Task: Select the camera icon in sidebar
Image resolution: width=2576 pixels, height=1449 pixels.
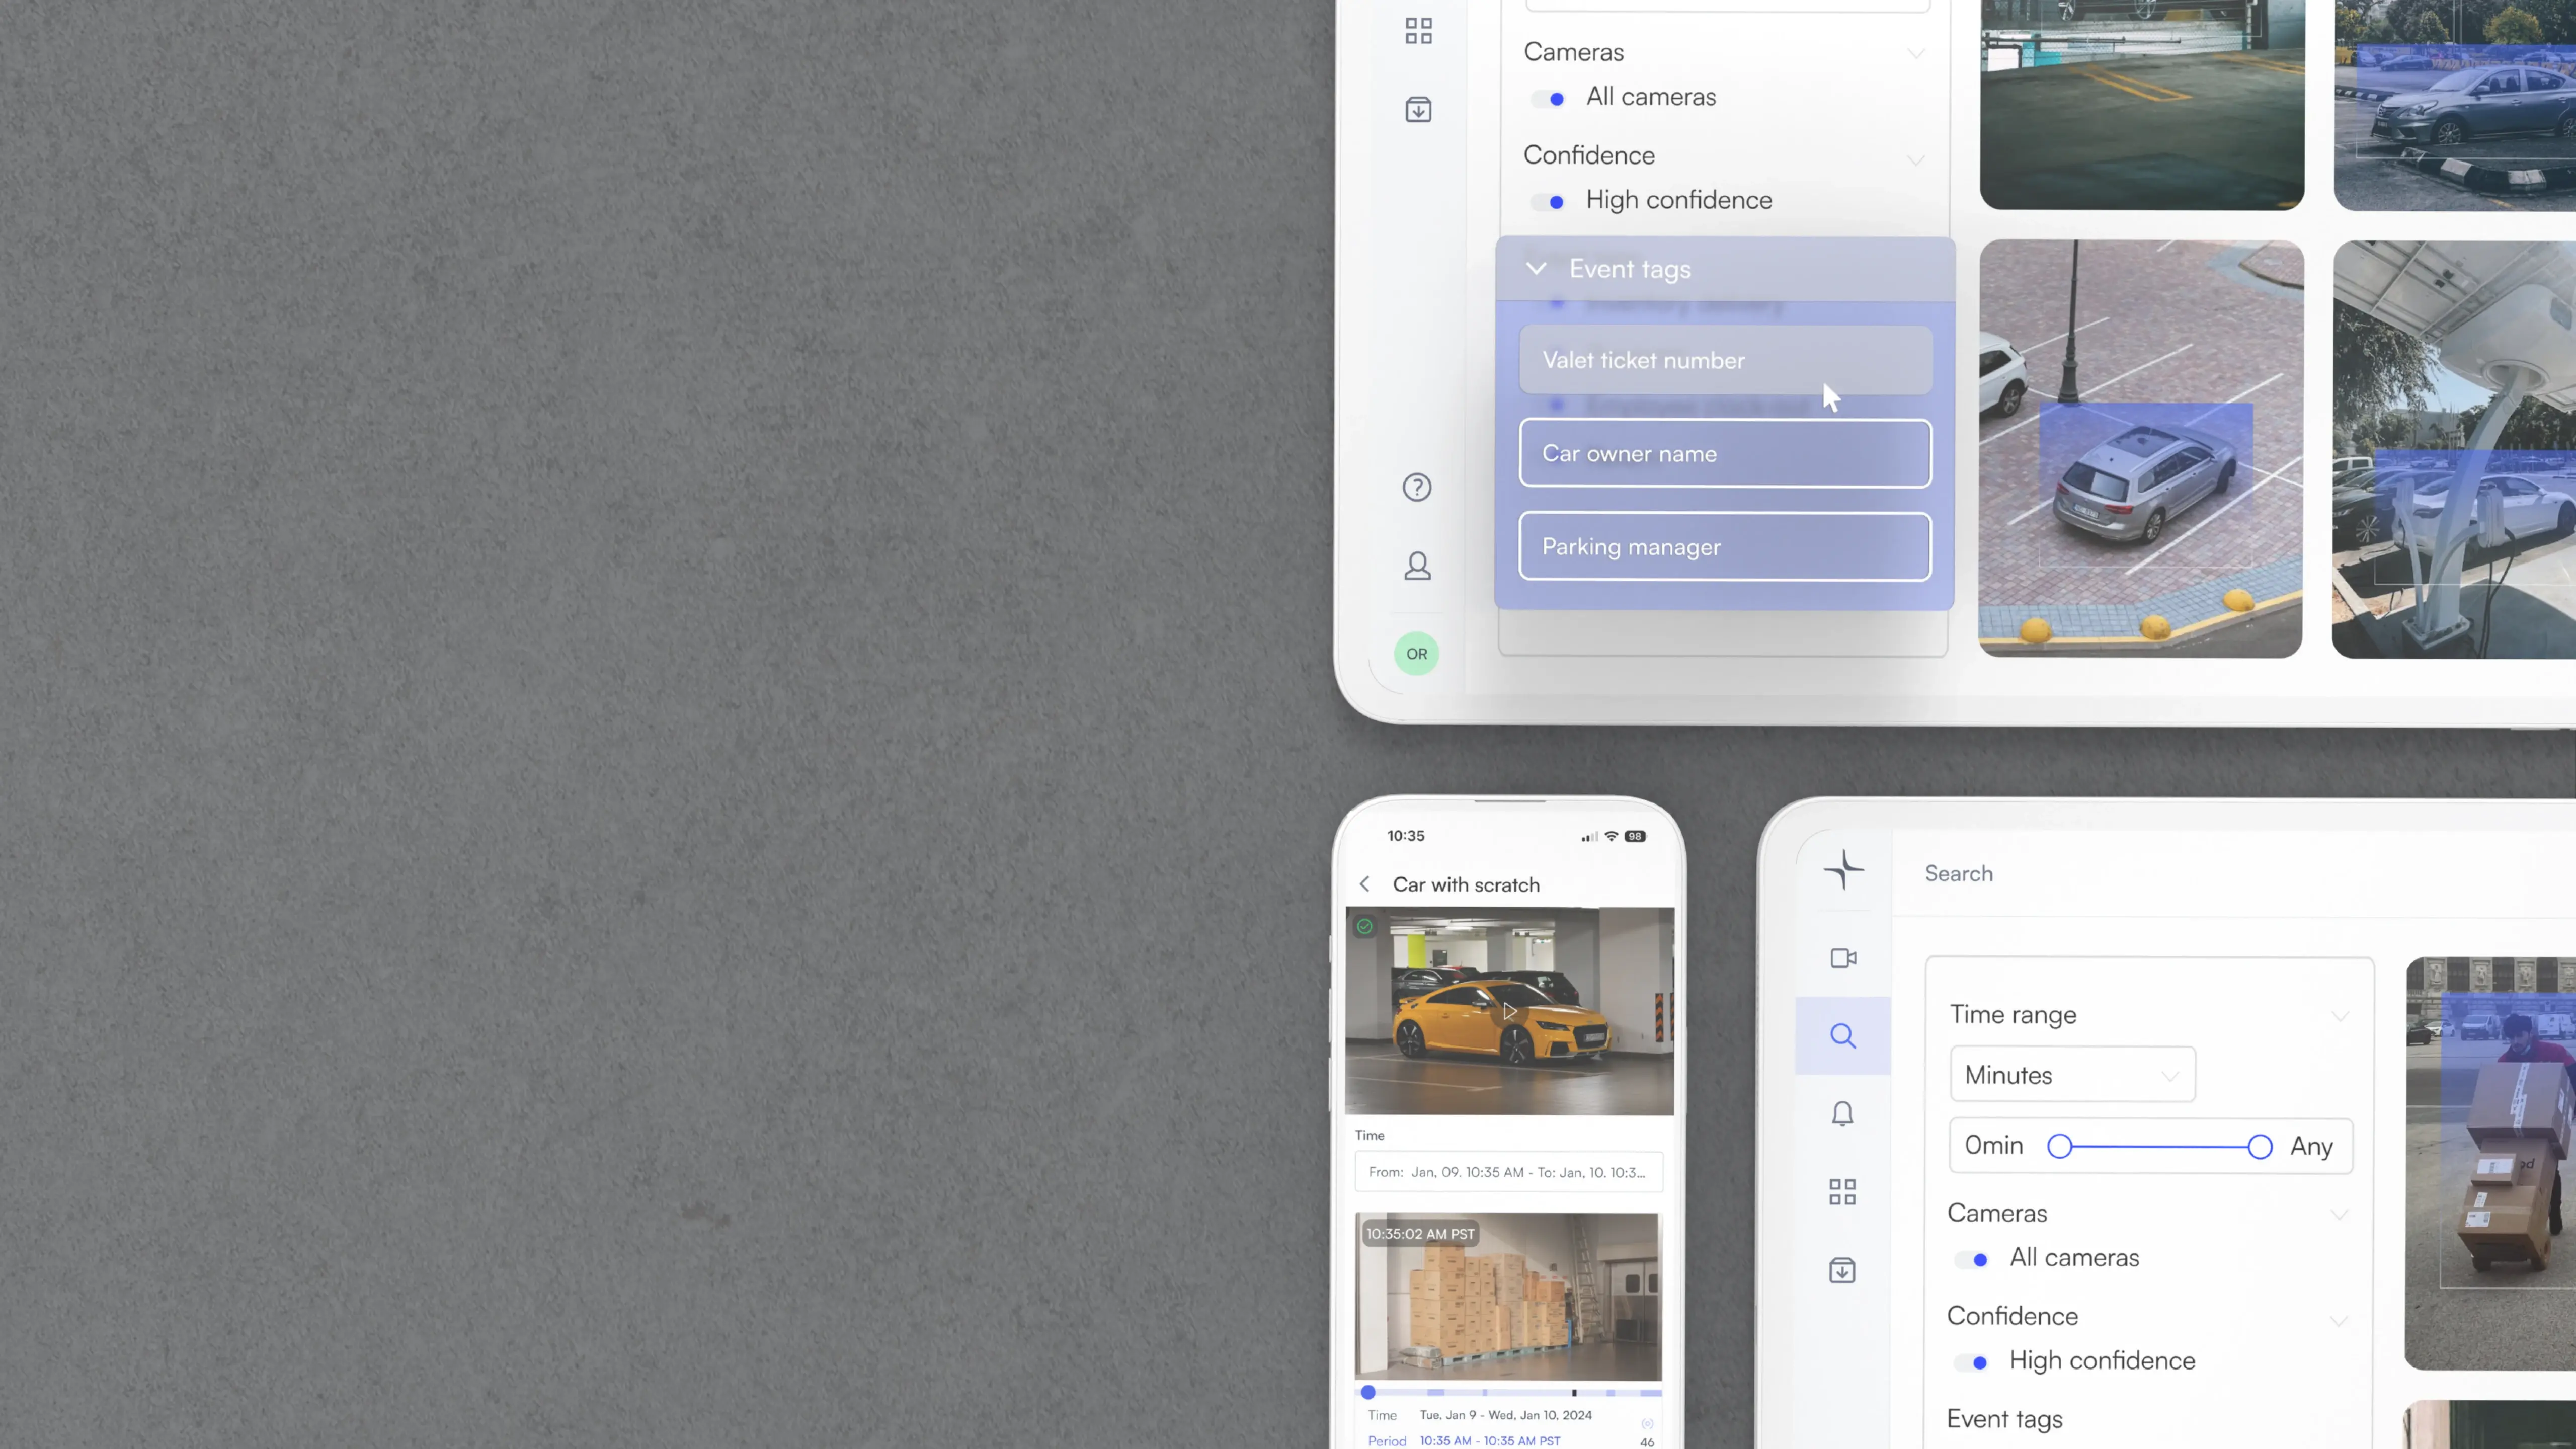Action: (1842, 957)
